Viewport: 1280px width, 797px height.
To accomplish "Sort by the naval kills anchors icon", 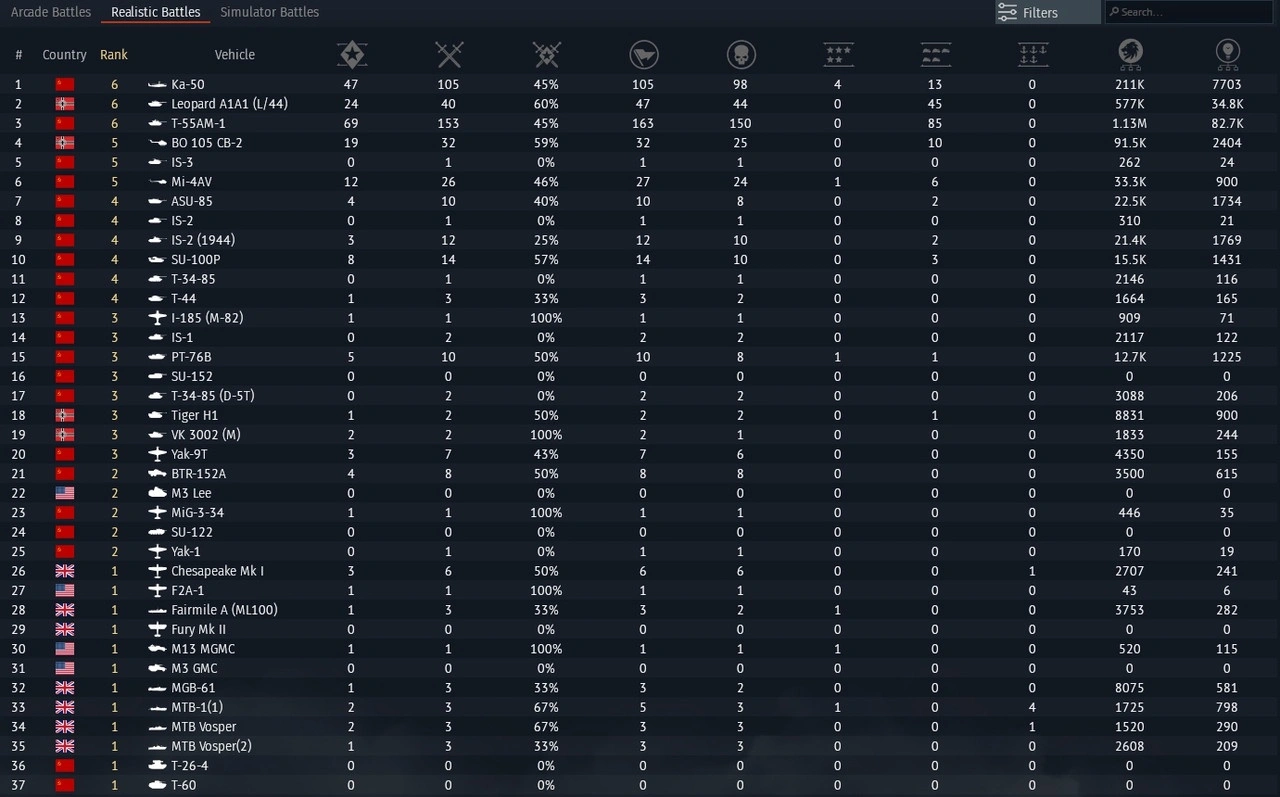I will [1032, 54].
